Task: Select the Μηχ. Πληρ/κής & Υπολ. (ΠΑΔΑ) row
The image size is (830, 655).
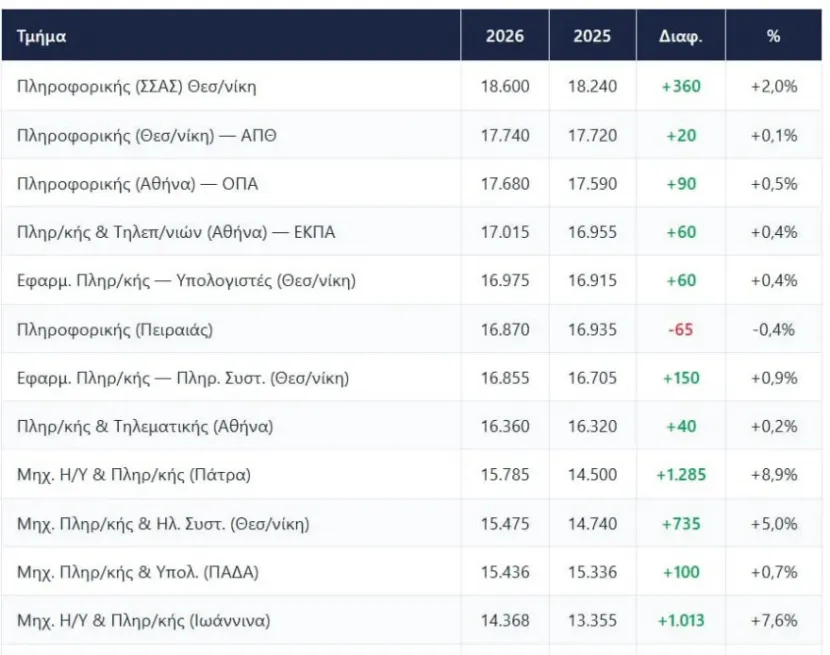Action: [412, 572]
